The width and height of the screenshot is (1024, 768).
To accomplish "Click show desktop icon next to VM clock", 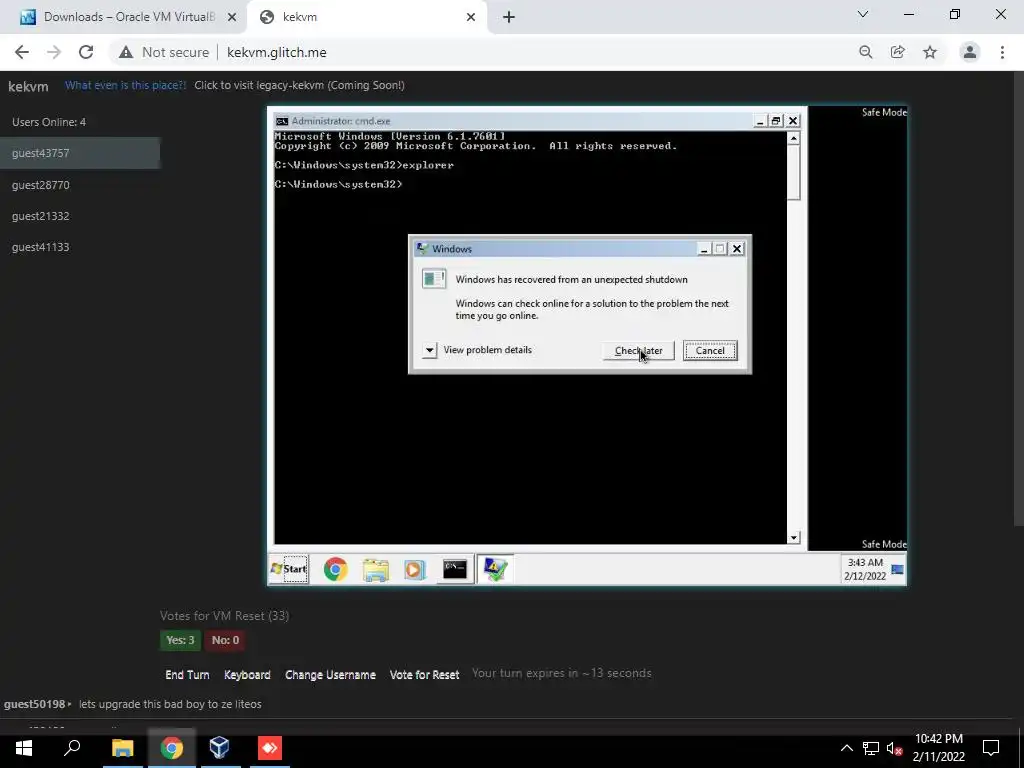I will (x=898, y=569).
